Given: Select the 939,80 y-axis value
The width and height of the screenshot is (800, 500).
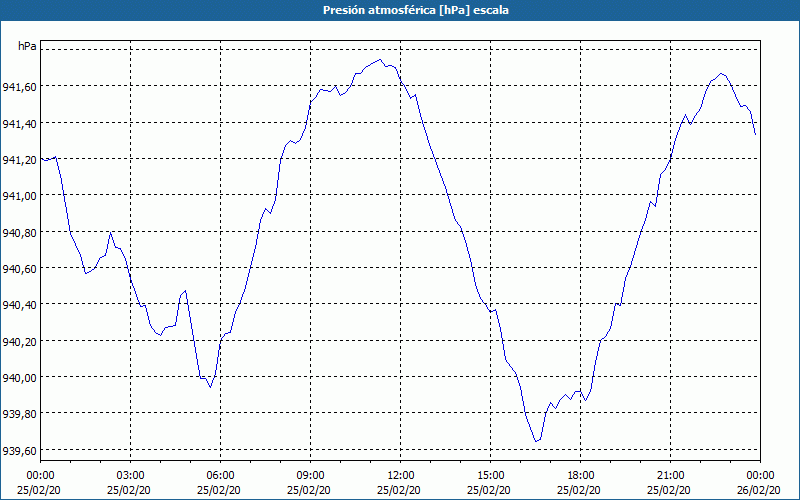Looking at the screenshot, I should 19,414.
